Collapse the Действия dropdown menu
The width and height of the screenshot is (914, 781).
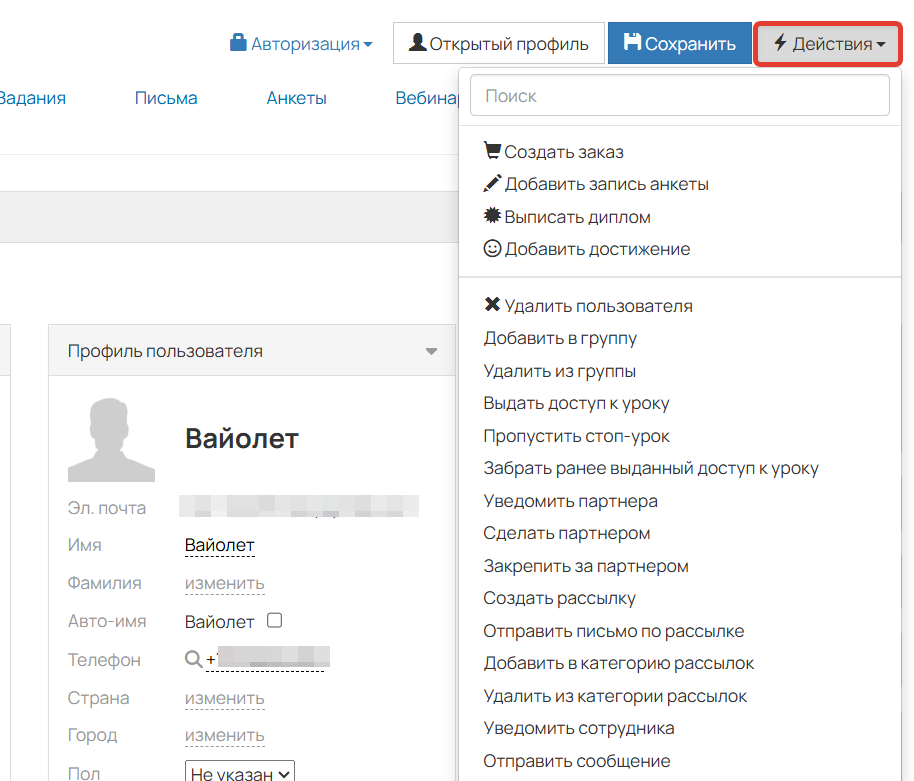tap(828, 44)
